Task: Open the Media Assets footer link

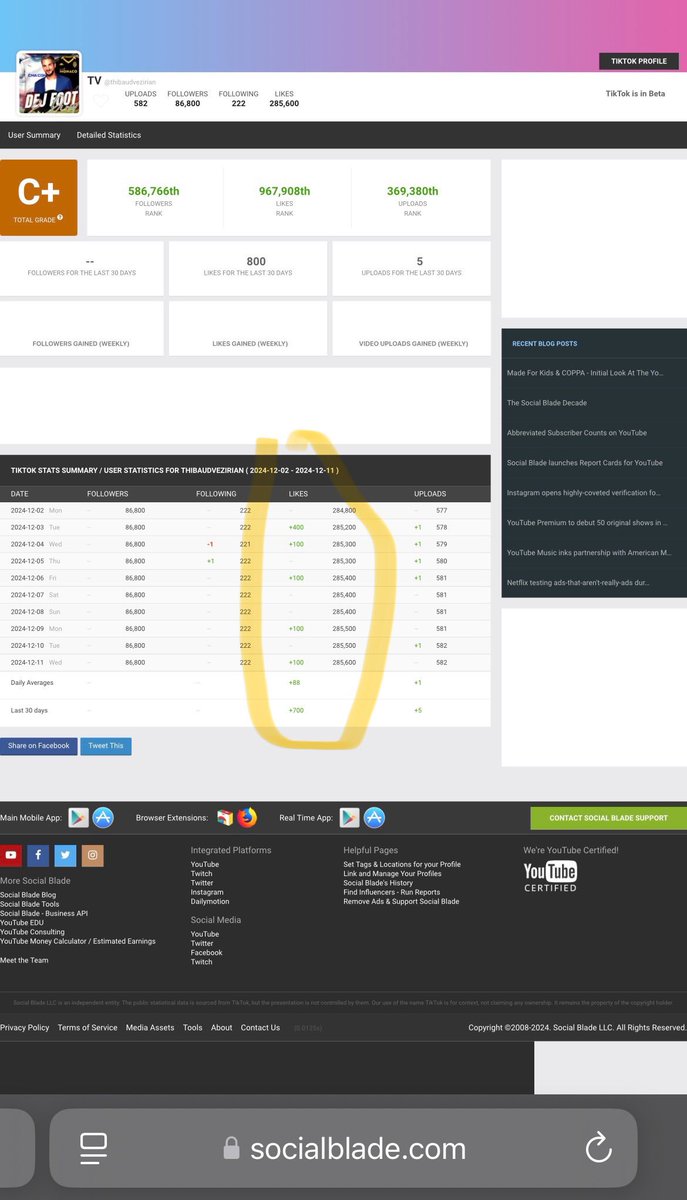Action: tap(150, 1027)
